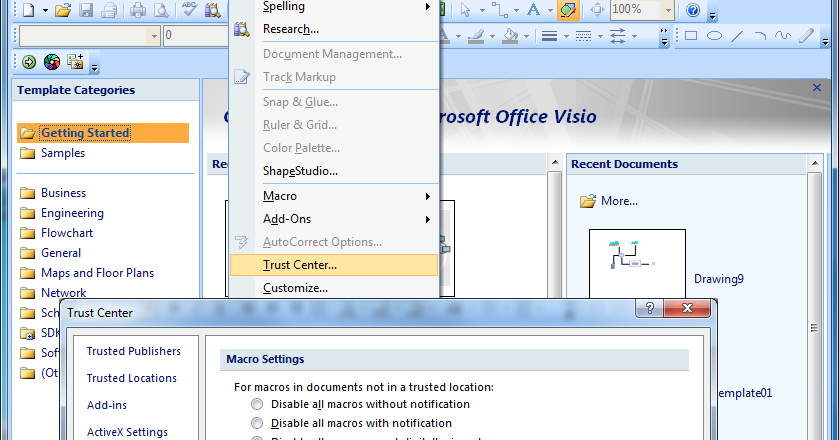
Task: Select Disable all macros without notification
Action: point(361,404)
